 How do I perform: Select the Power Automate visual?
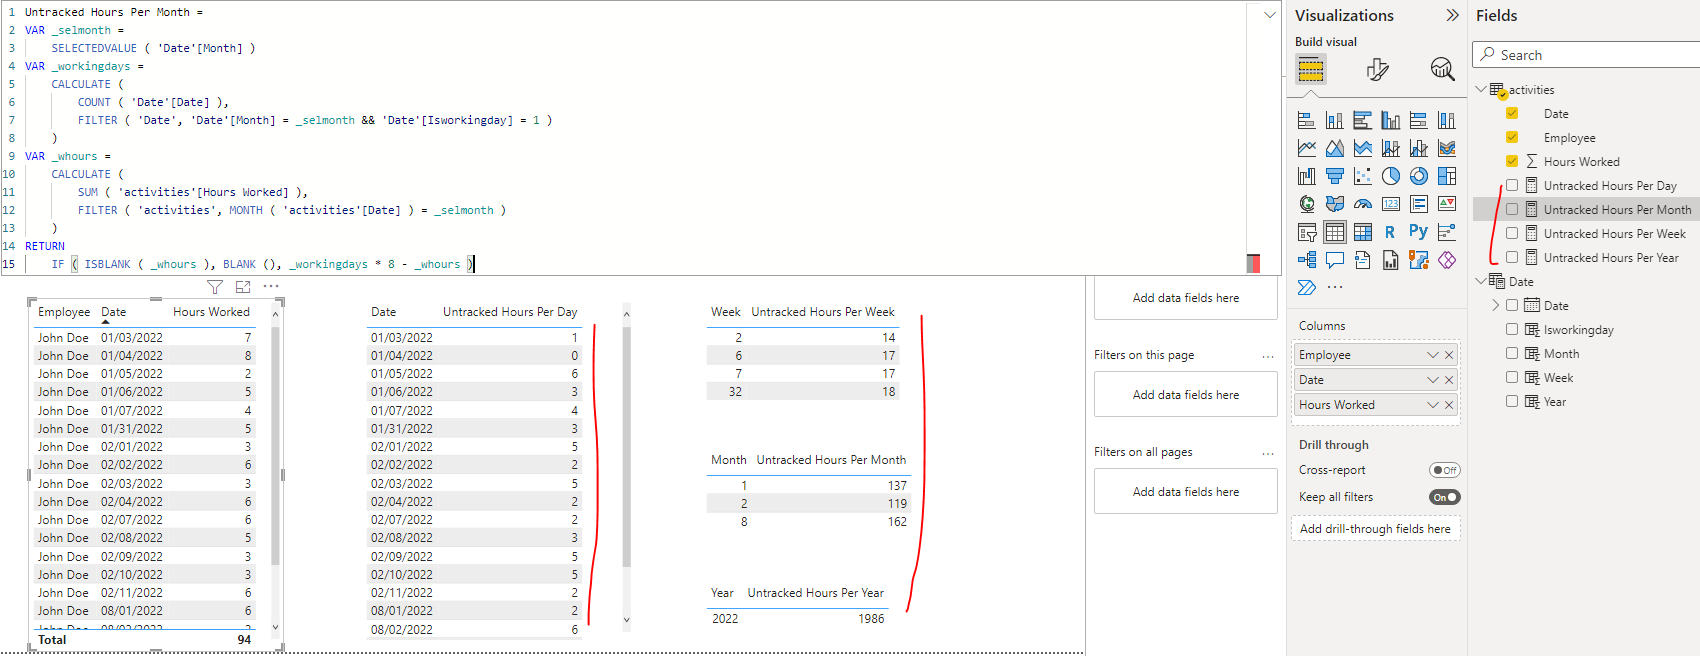(x=1306, y=288)
